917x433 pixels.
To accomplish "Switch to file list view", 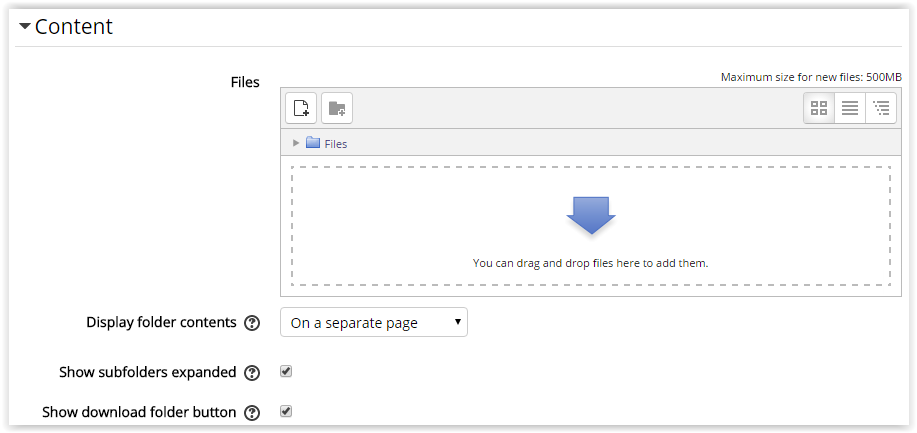I will click(850, 108).
